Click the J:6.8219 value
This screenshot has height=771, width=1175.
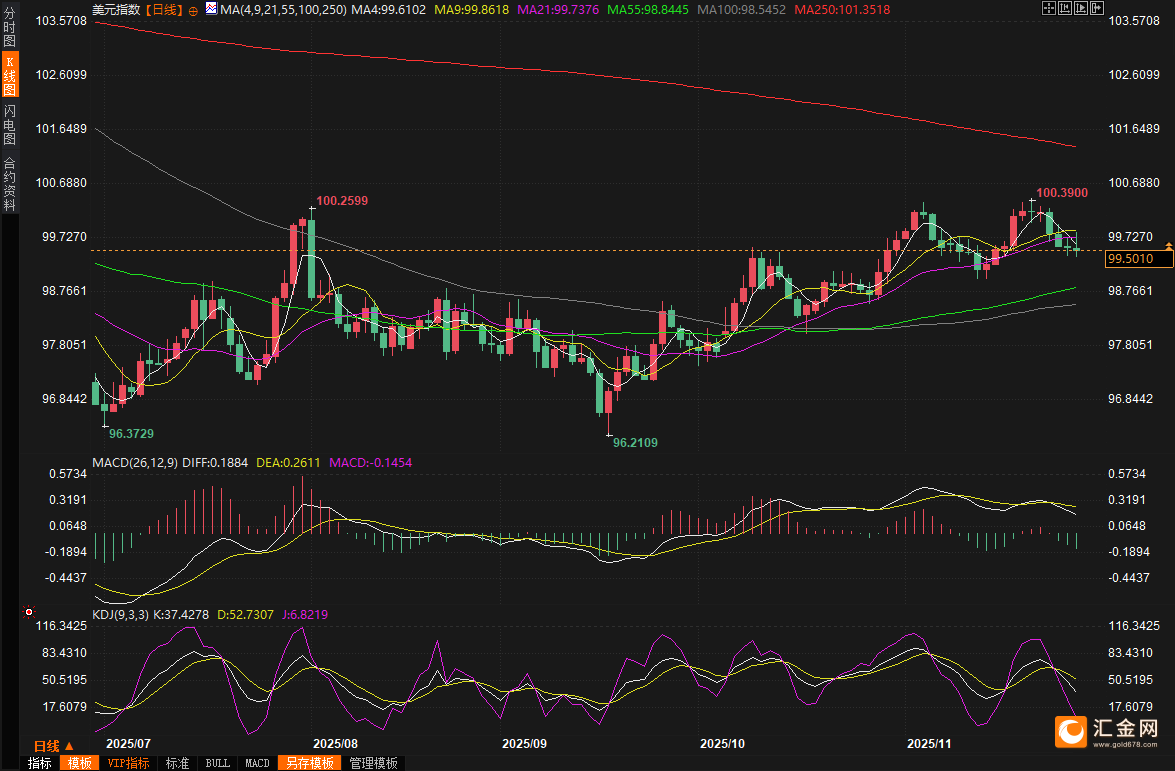pos(305,614)
